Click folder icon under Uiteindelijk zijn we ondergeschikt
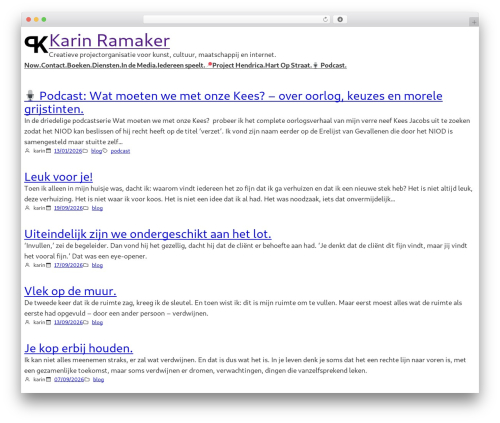The height and width of the screenshot is (423, 500). click(x=86, y=265)
